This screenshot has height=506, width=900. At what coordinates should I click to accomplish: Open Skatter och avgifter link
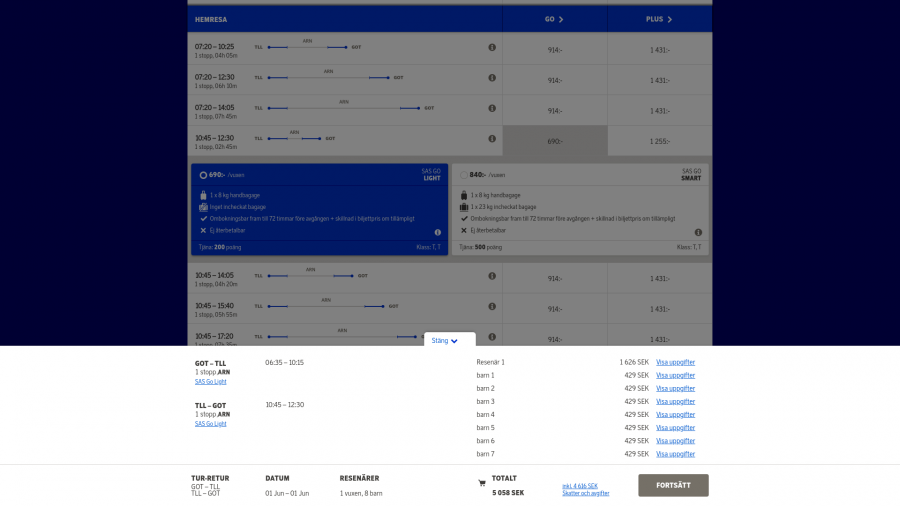586,493
